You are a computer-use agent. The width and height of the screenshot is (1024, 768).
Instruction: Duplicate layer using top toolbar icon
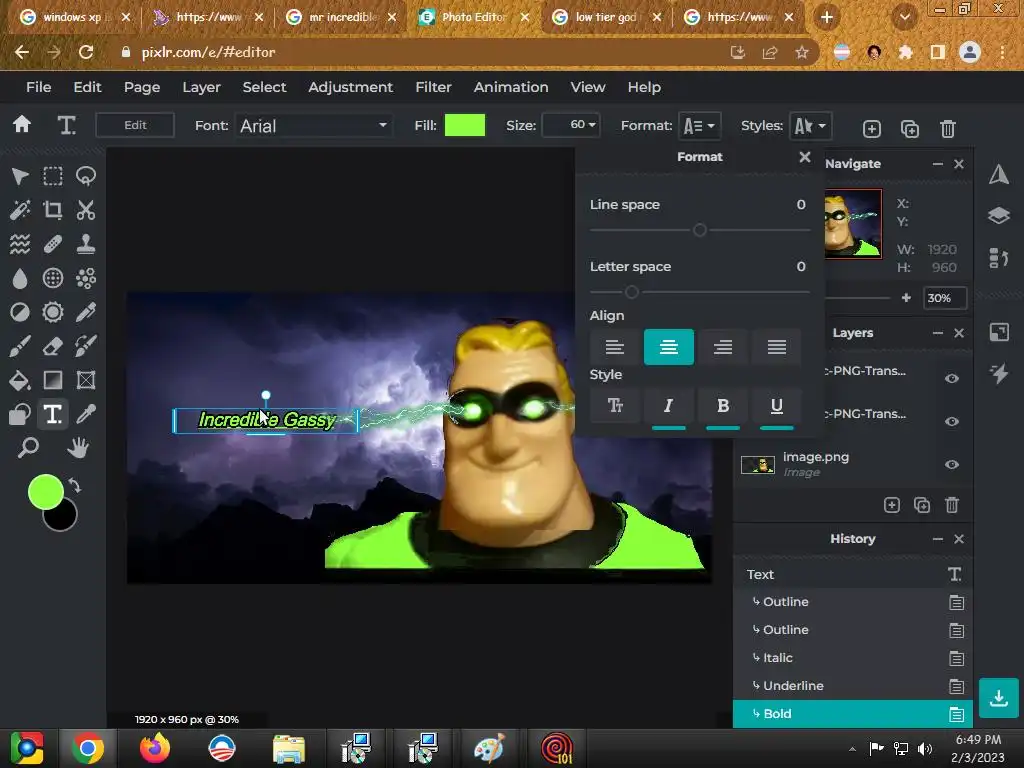point(910,129)
